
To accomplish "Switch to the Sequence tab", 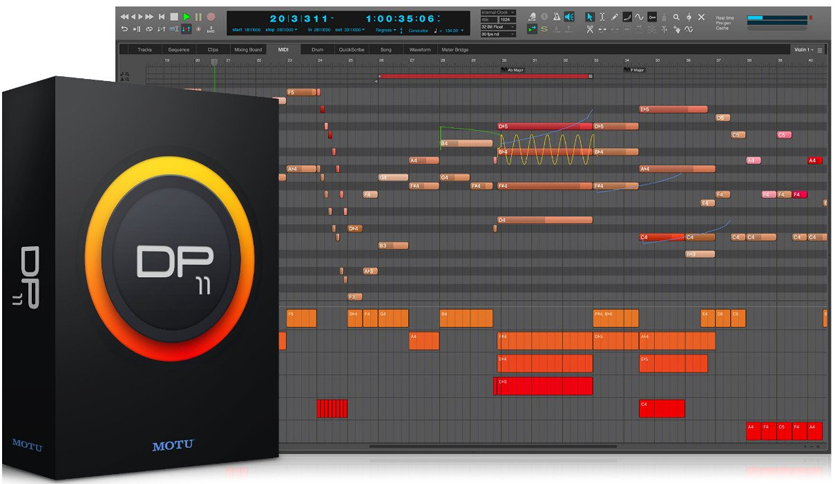I will (x=179, y=50).
